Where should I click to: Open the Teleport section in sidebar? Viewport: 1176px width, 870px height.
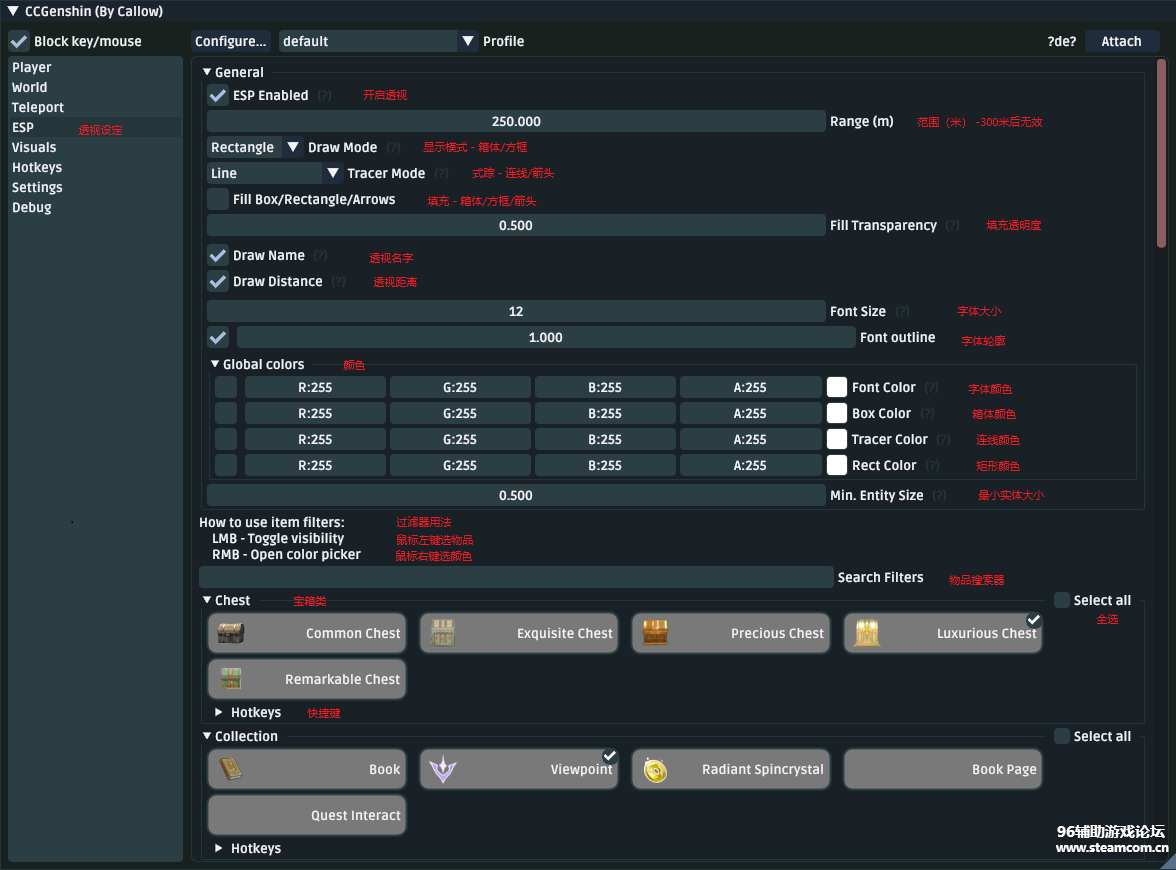pos(38,107)
